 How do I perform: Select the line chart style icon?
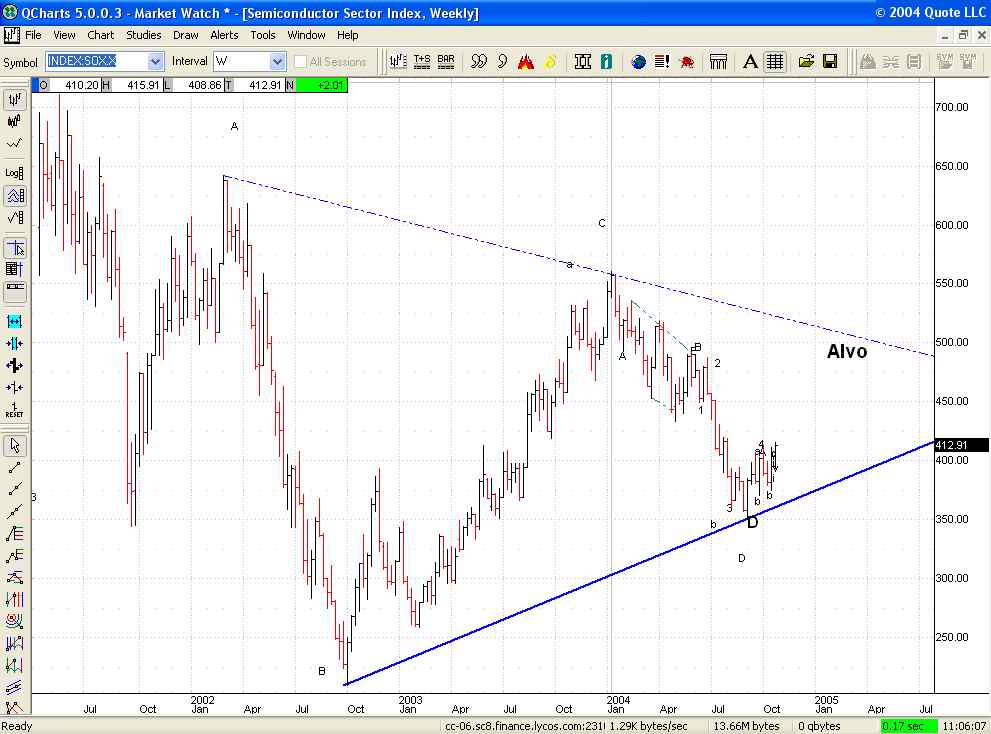[x=14, y=144]
